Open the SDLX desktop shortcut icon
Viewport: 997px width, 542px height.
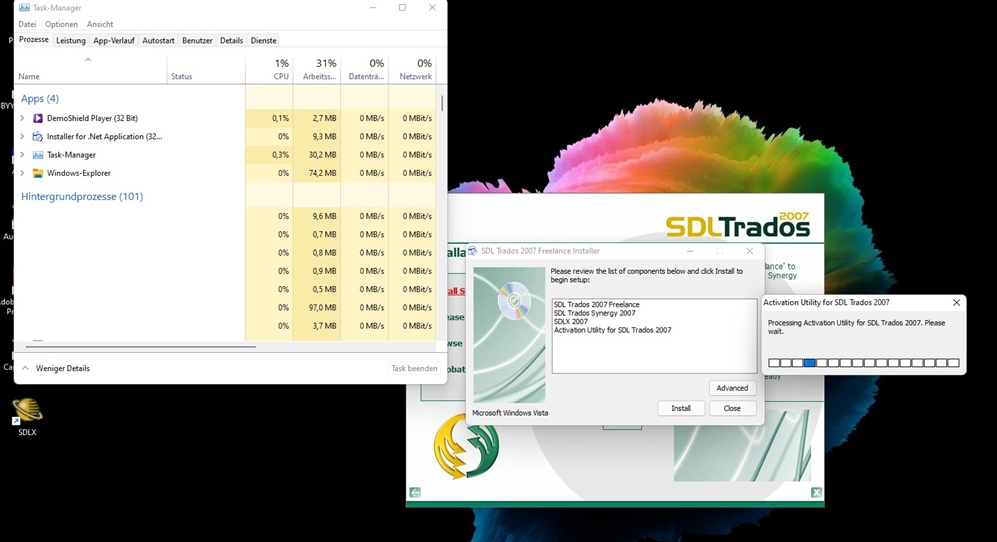point(27,411)
